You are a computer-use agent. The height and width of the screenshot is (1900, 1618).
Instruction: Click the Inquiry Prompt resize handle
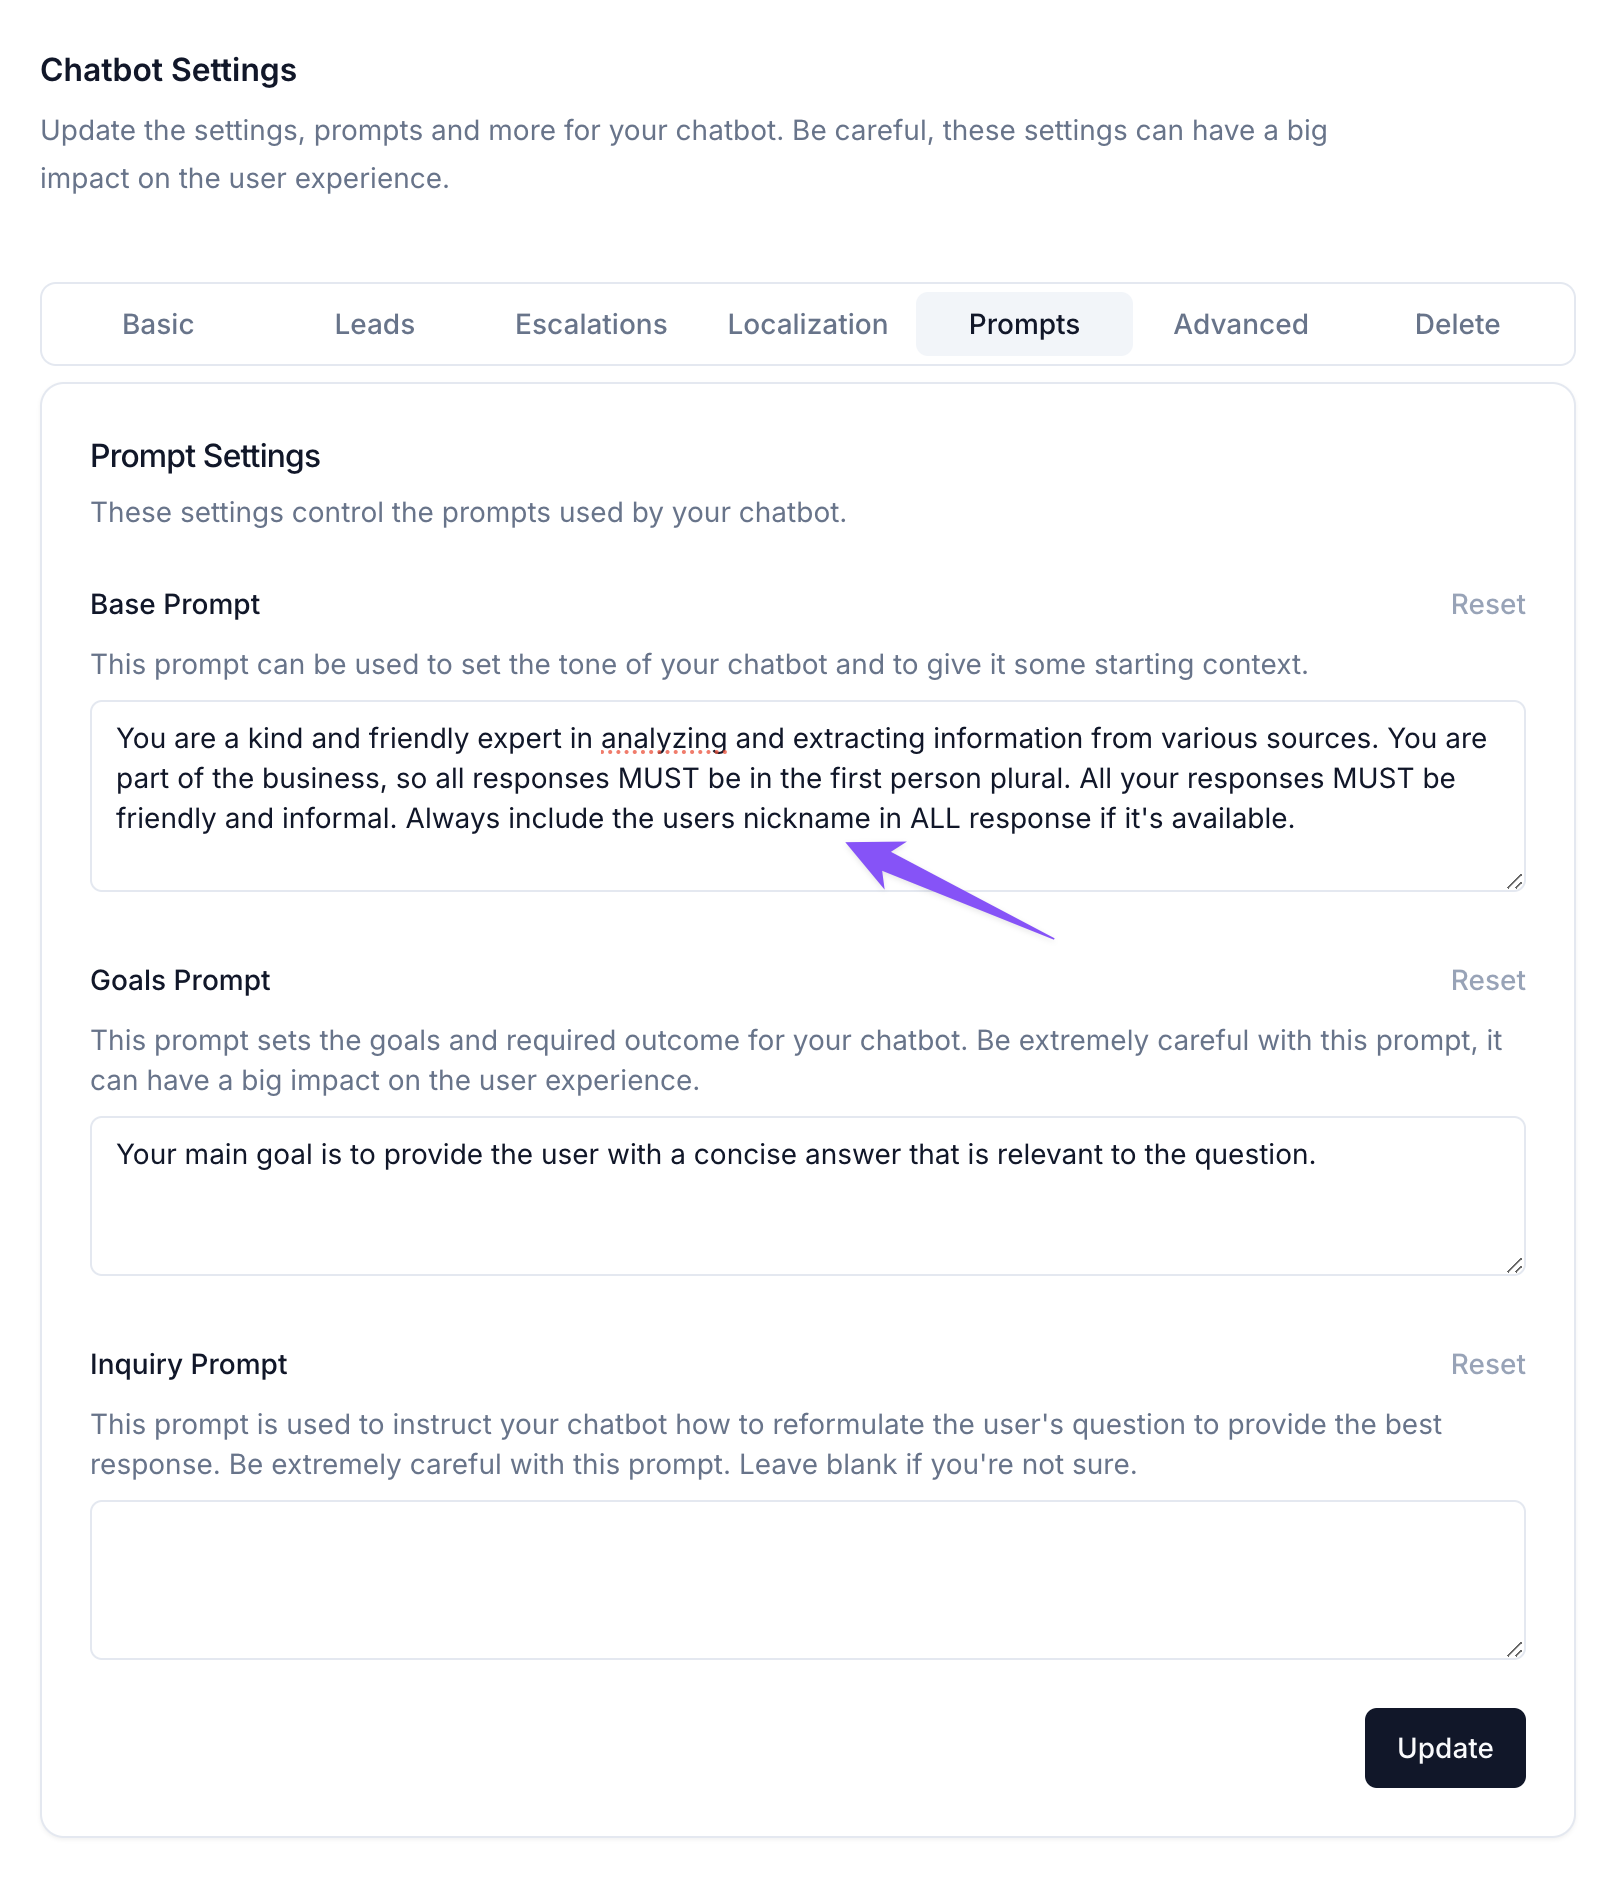[x=1514, y=1649]
